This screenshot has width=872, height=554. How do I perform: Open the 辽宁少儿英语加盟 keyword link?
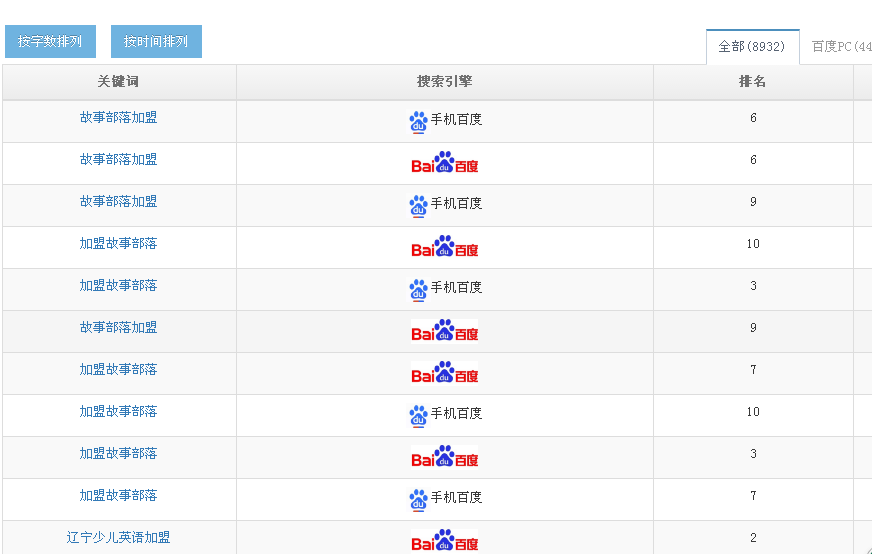(118, 538)
